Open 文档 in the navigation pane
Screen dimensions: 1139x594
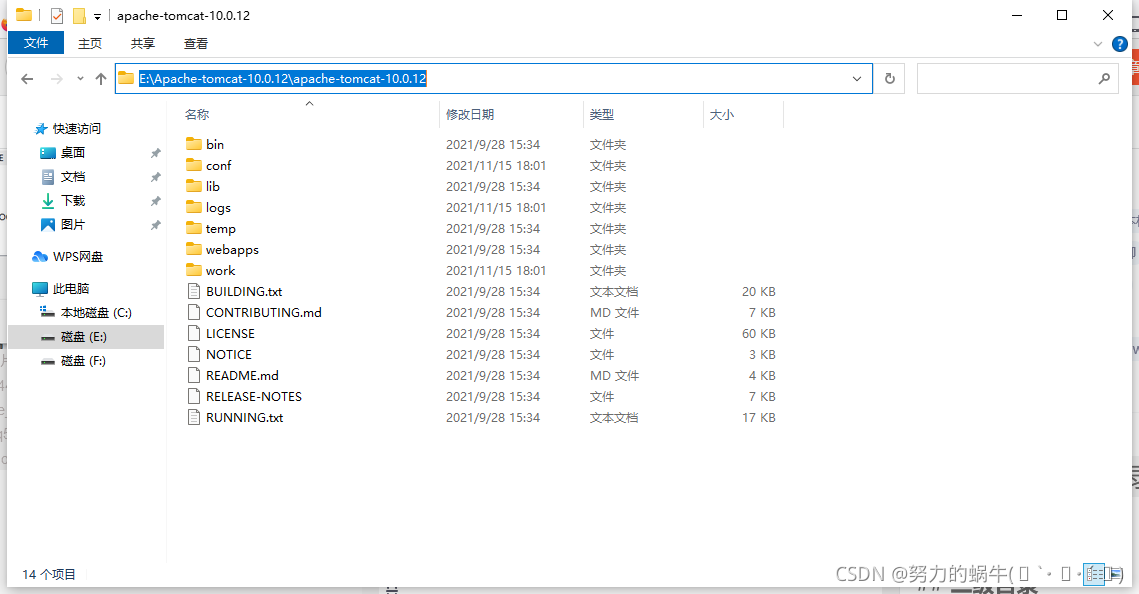[x=73, y=176]
